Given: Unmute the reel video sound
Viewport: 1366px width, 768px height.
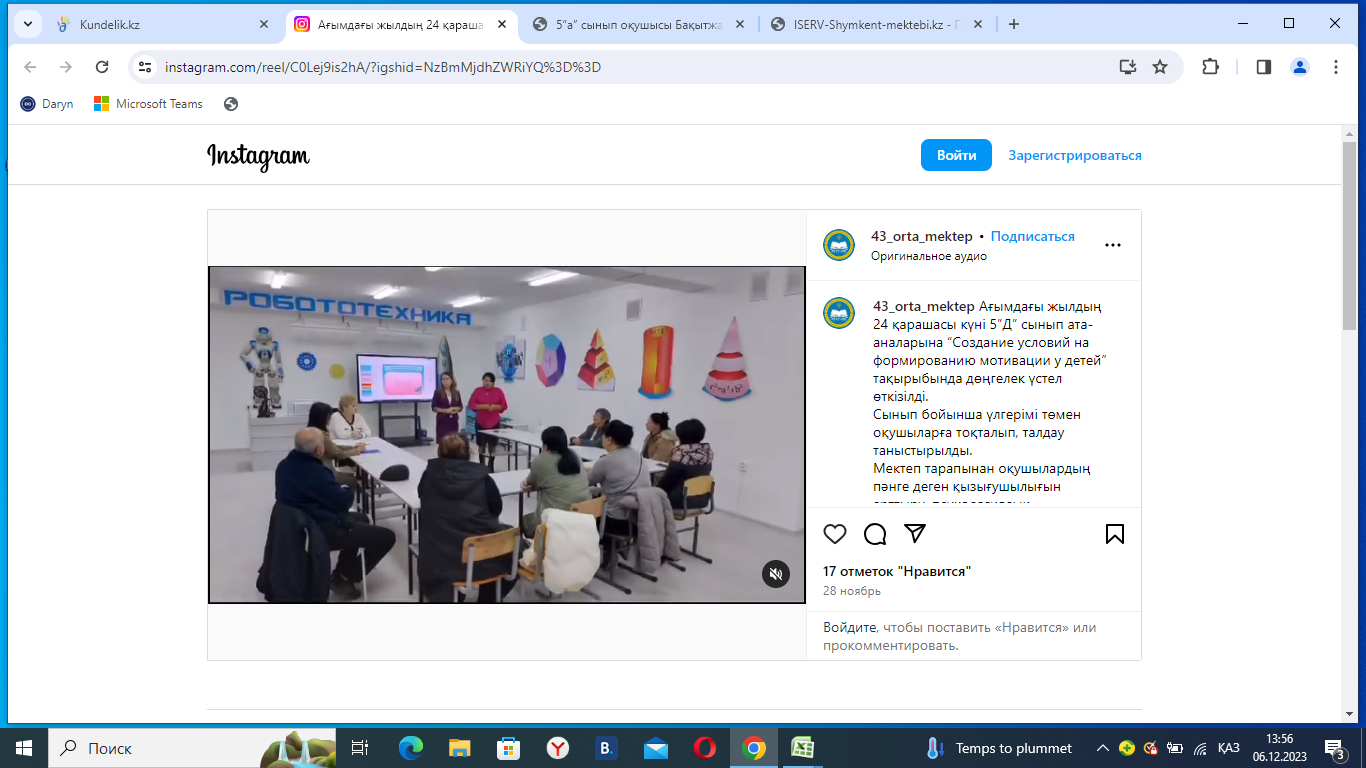Looking at the screenshot, I should click(776, 573).
